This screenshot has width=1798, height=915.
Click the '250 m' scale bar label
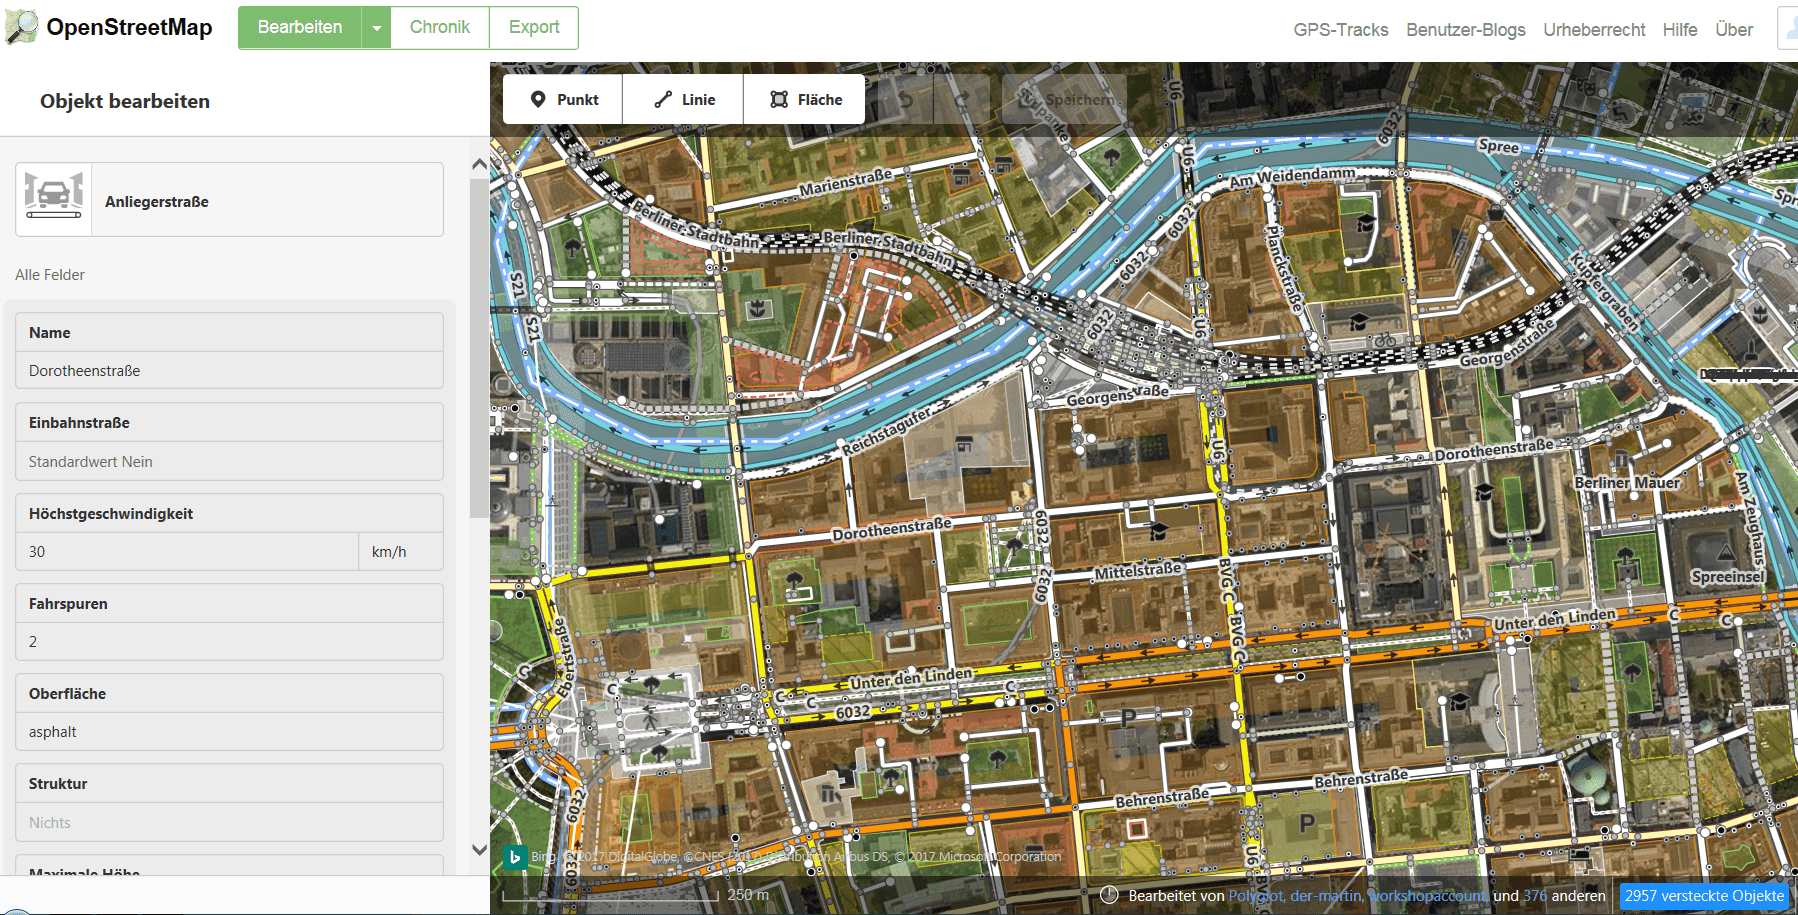[748, 894]
